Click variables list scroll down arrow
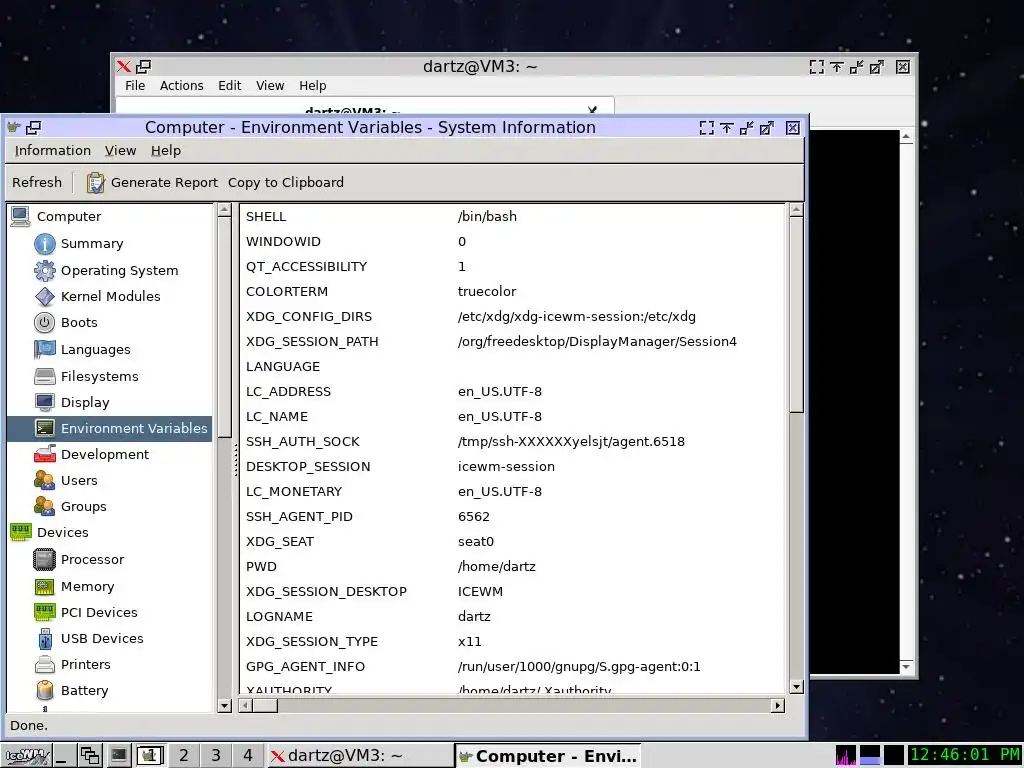The image size is (1024, 768). (796, 686)
